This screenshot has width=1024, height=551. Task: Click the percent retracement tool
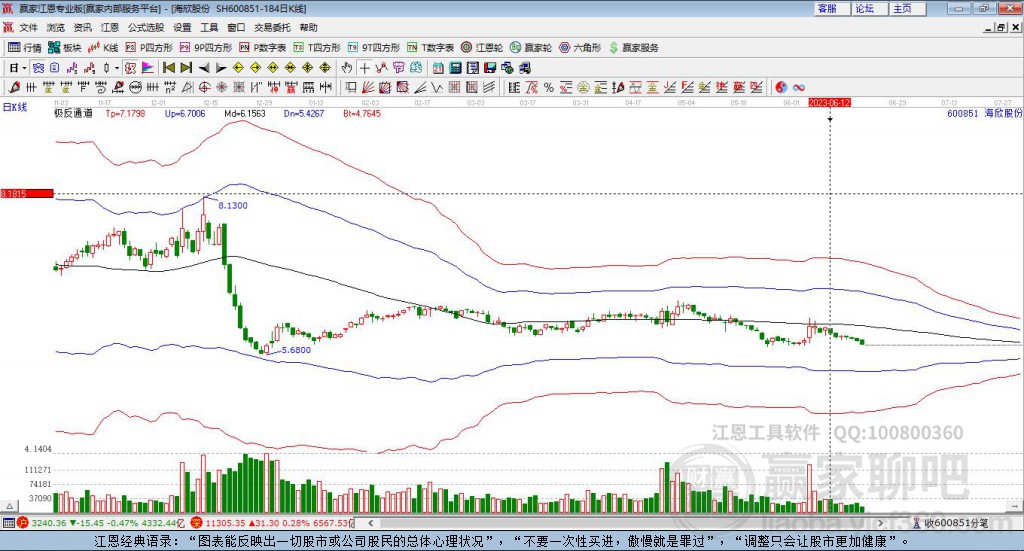[x=549, y=87]
